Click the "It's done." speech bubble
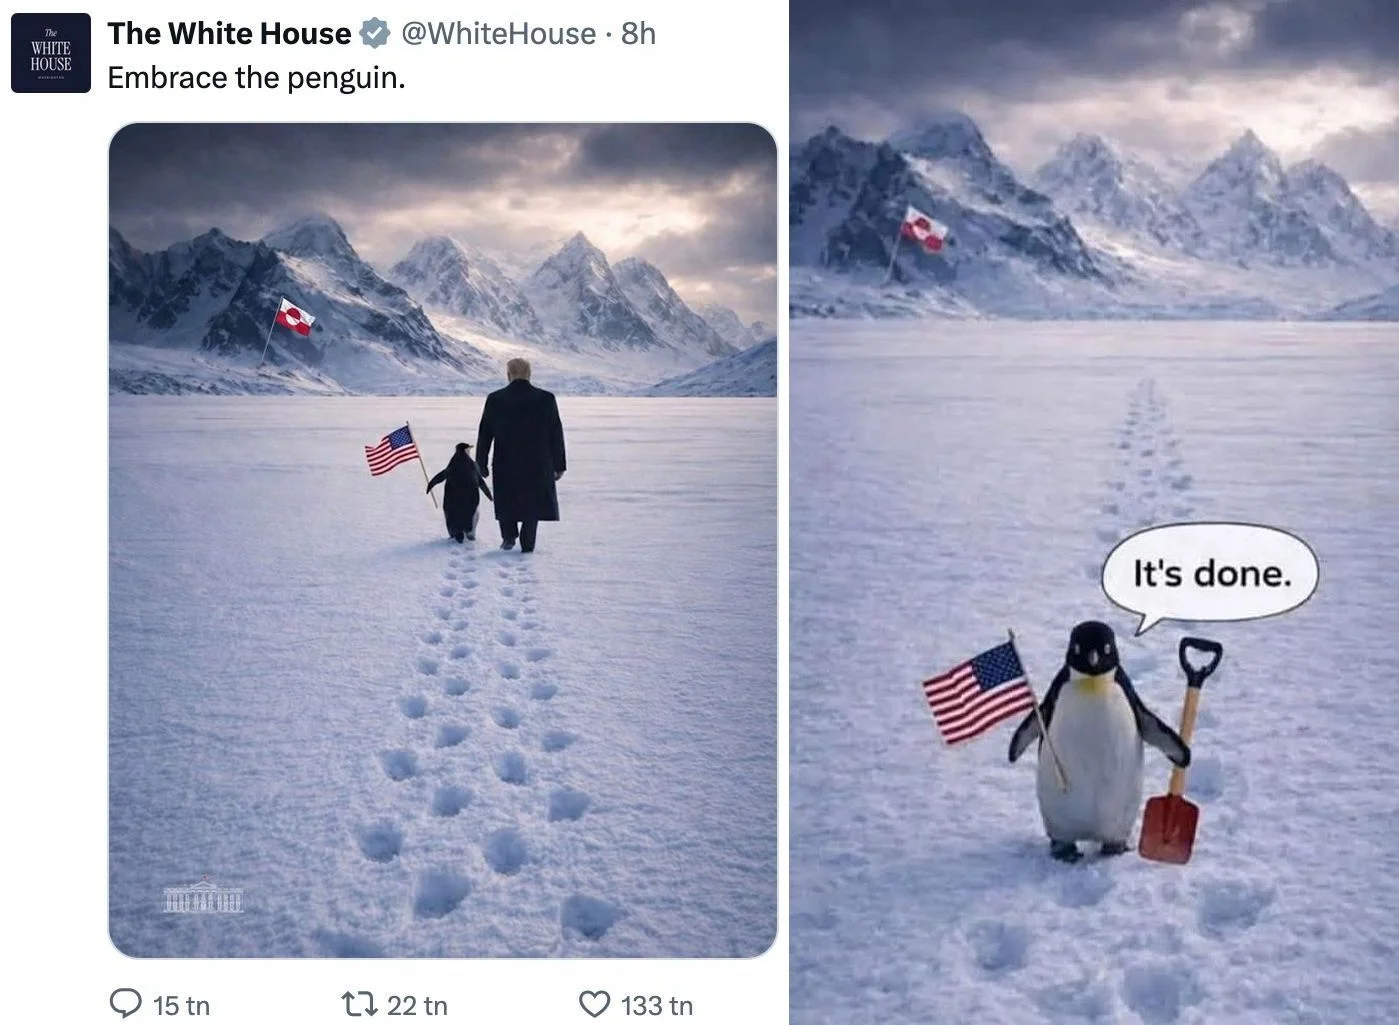Viewport: 1399px width, 1025px height. click(1210, 575)
